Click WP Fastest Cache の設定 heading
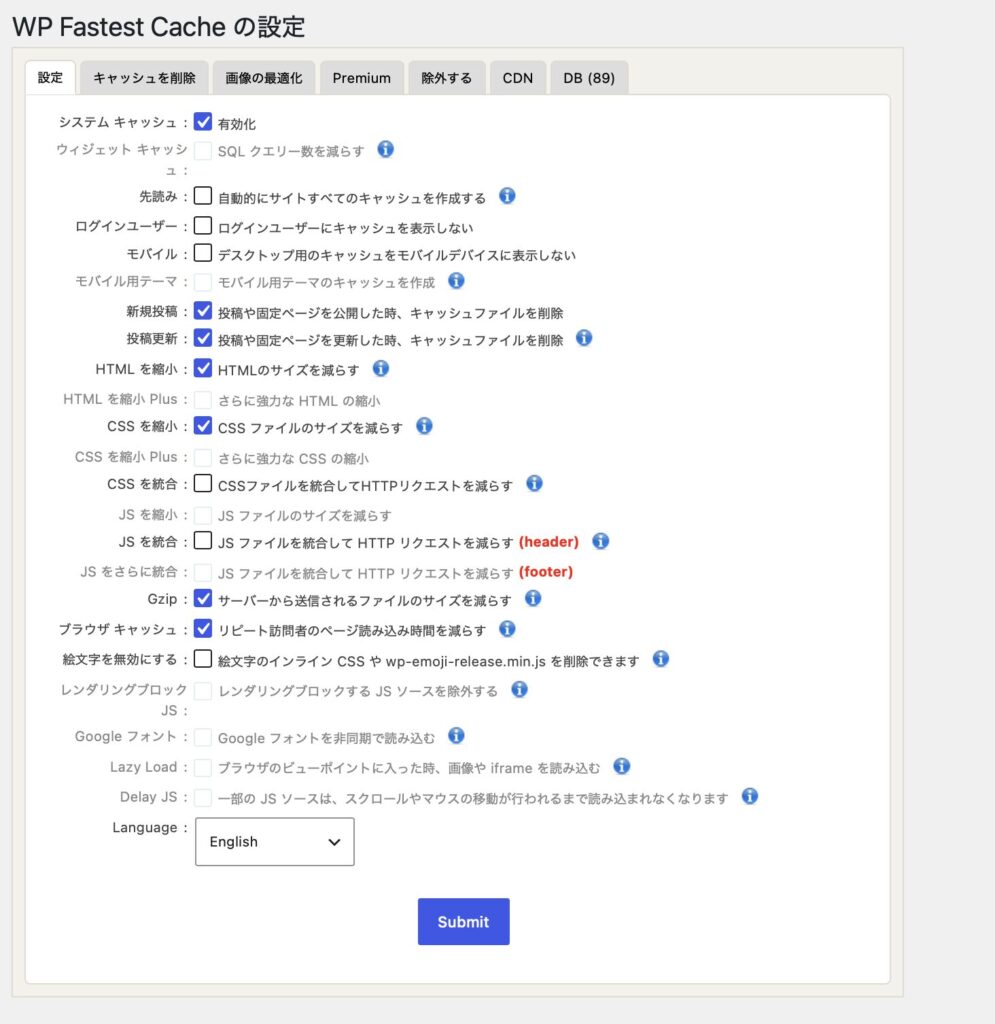The image size is (995, 1024). pos(159,27)
